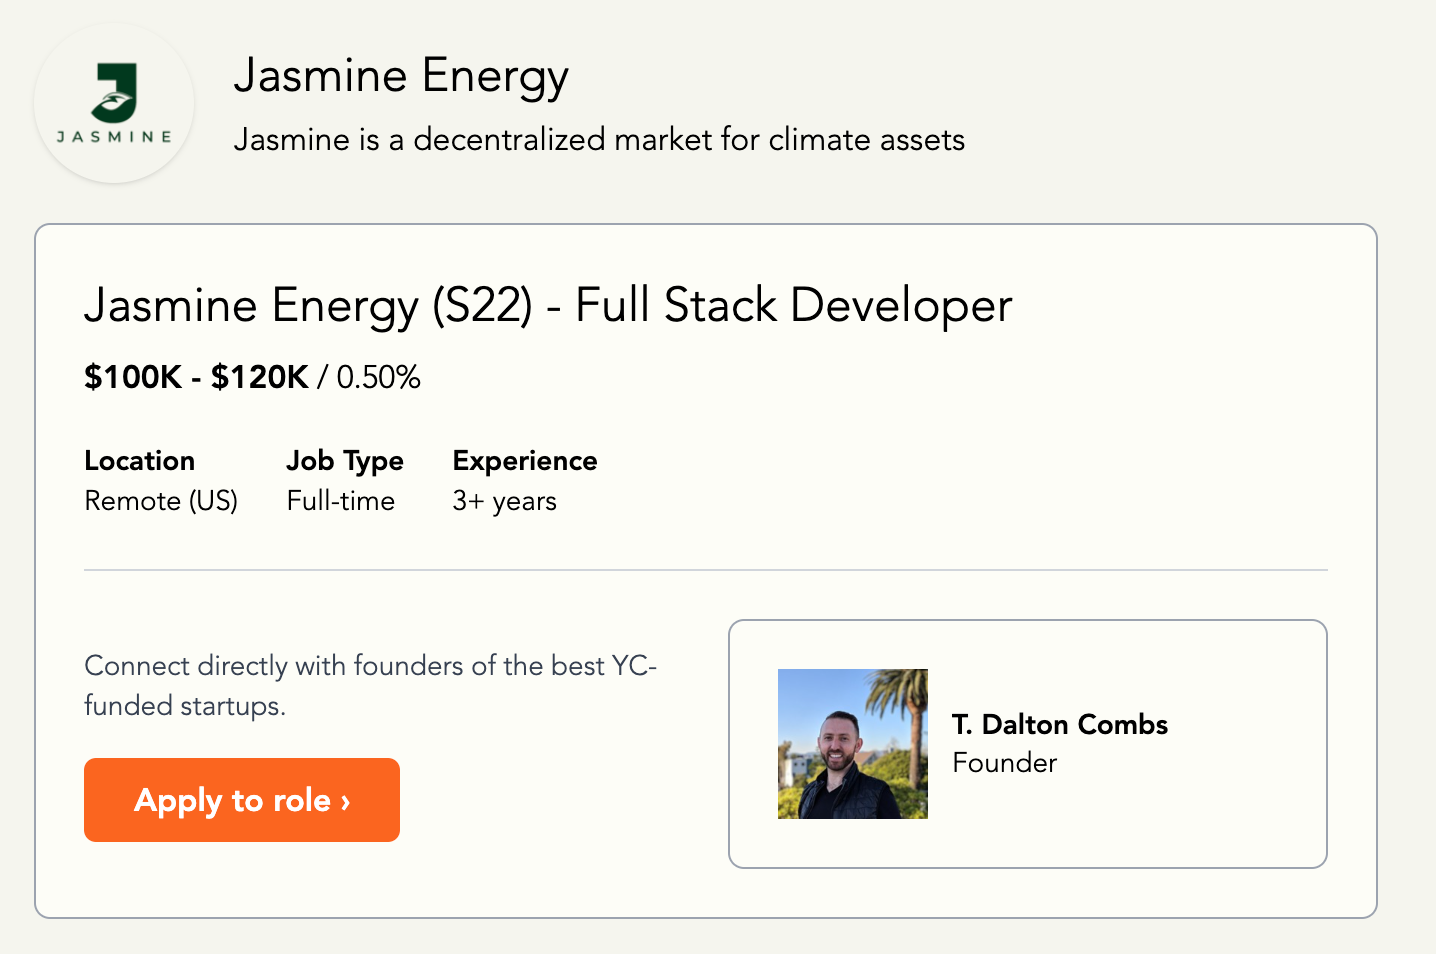1436x954 pixels.
Task: Select the Full-time job type value
Action: click(x=341, y=501)
